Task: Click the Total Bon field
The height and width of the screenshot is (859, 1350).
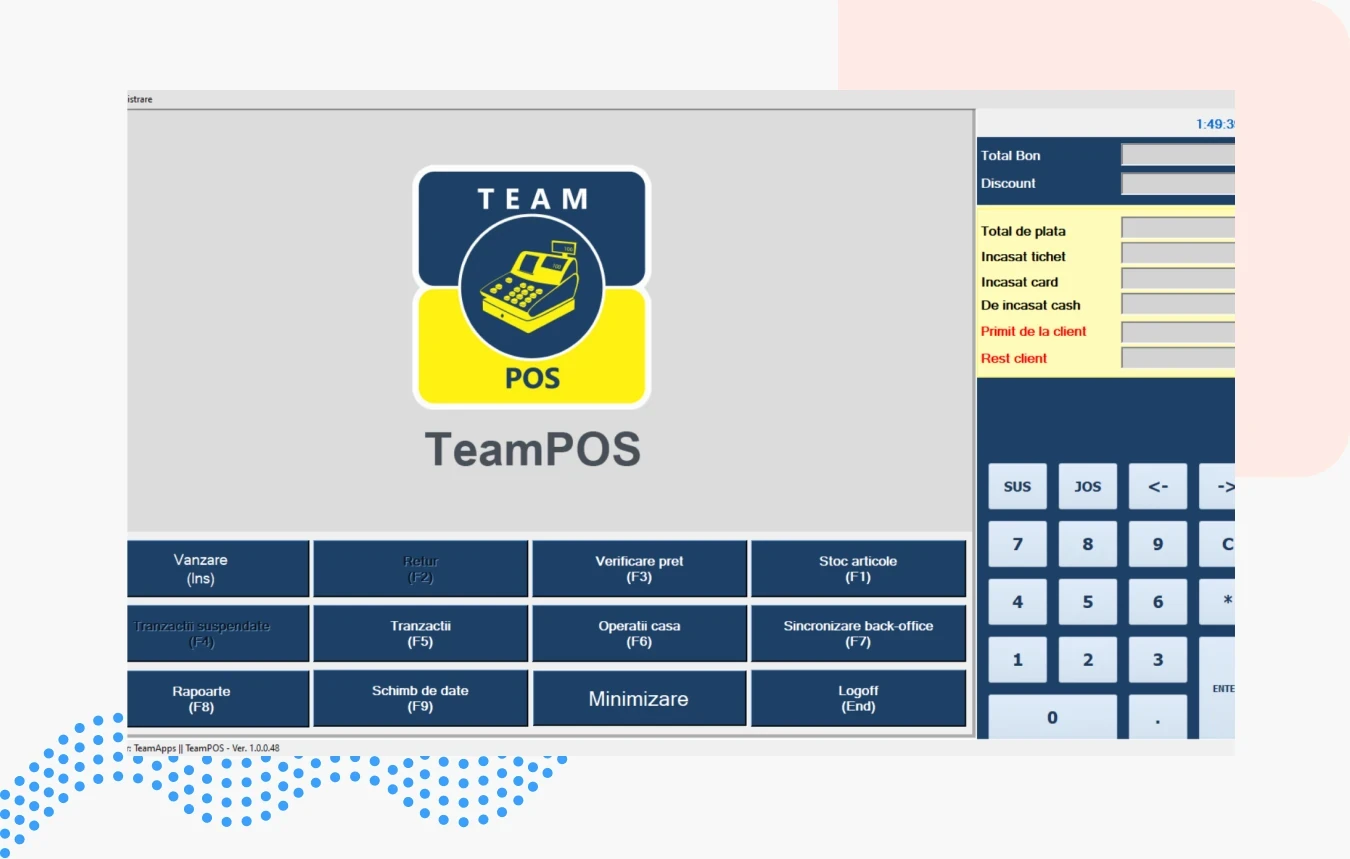Action: pyautogui.click(x=1178, y=155)
